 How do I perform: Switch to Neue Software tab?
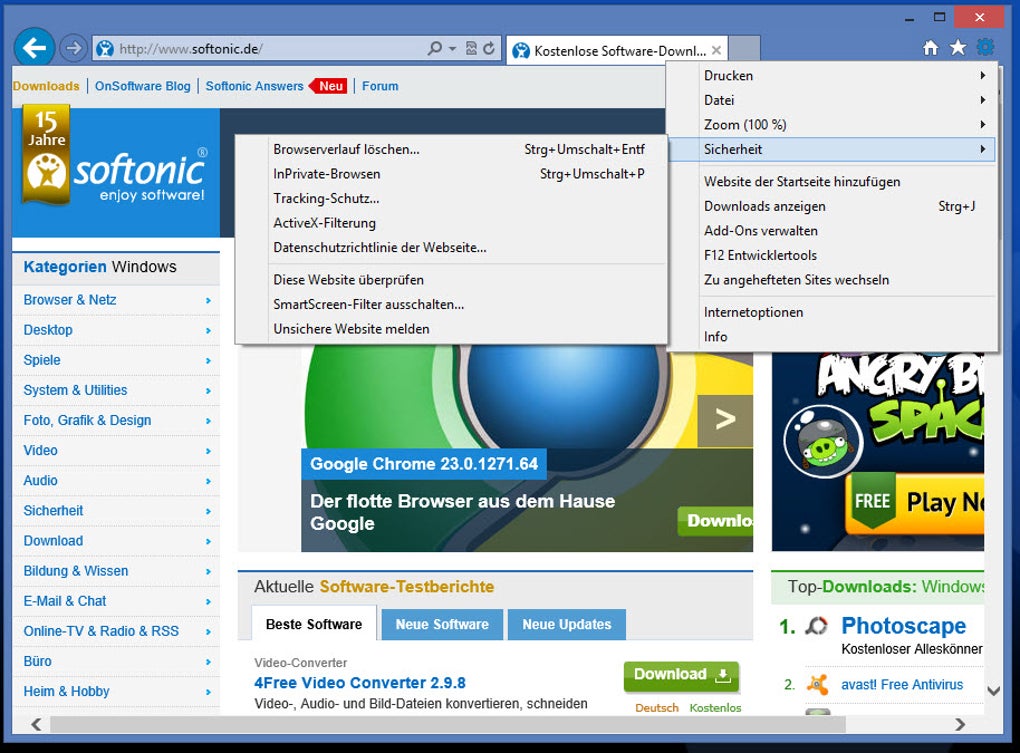tap(442, 624)
